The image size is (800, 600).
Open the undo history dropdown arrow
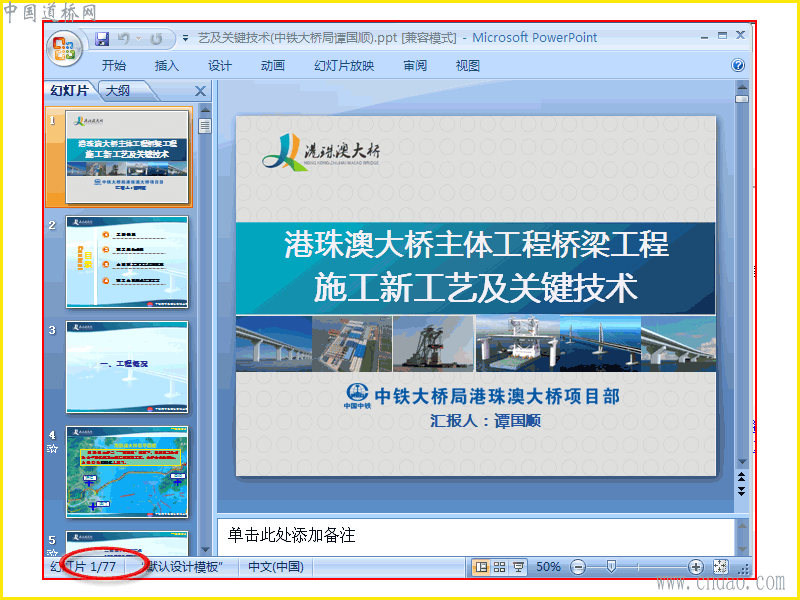(138, 39)
